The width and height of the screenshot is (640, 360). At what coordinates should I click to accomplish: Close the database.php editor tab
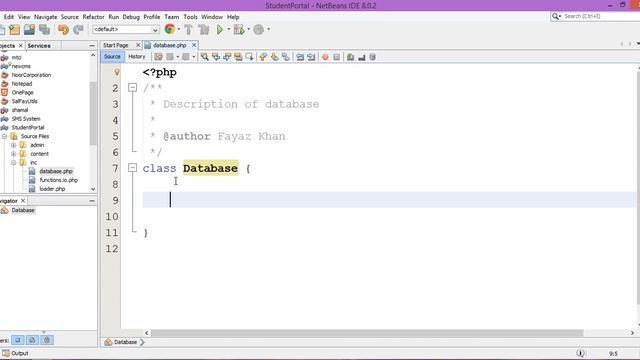(x=194, y=45)
